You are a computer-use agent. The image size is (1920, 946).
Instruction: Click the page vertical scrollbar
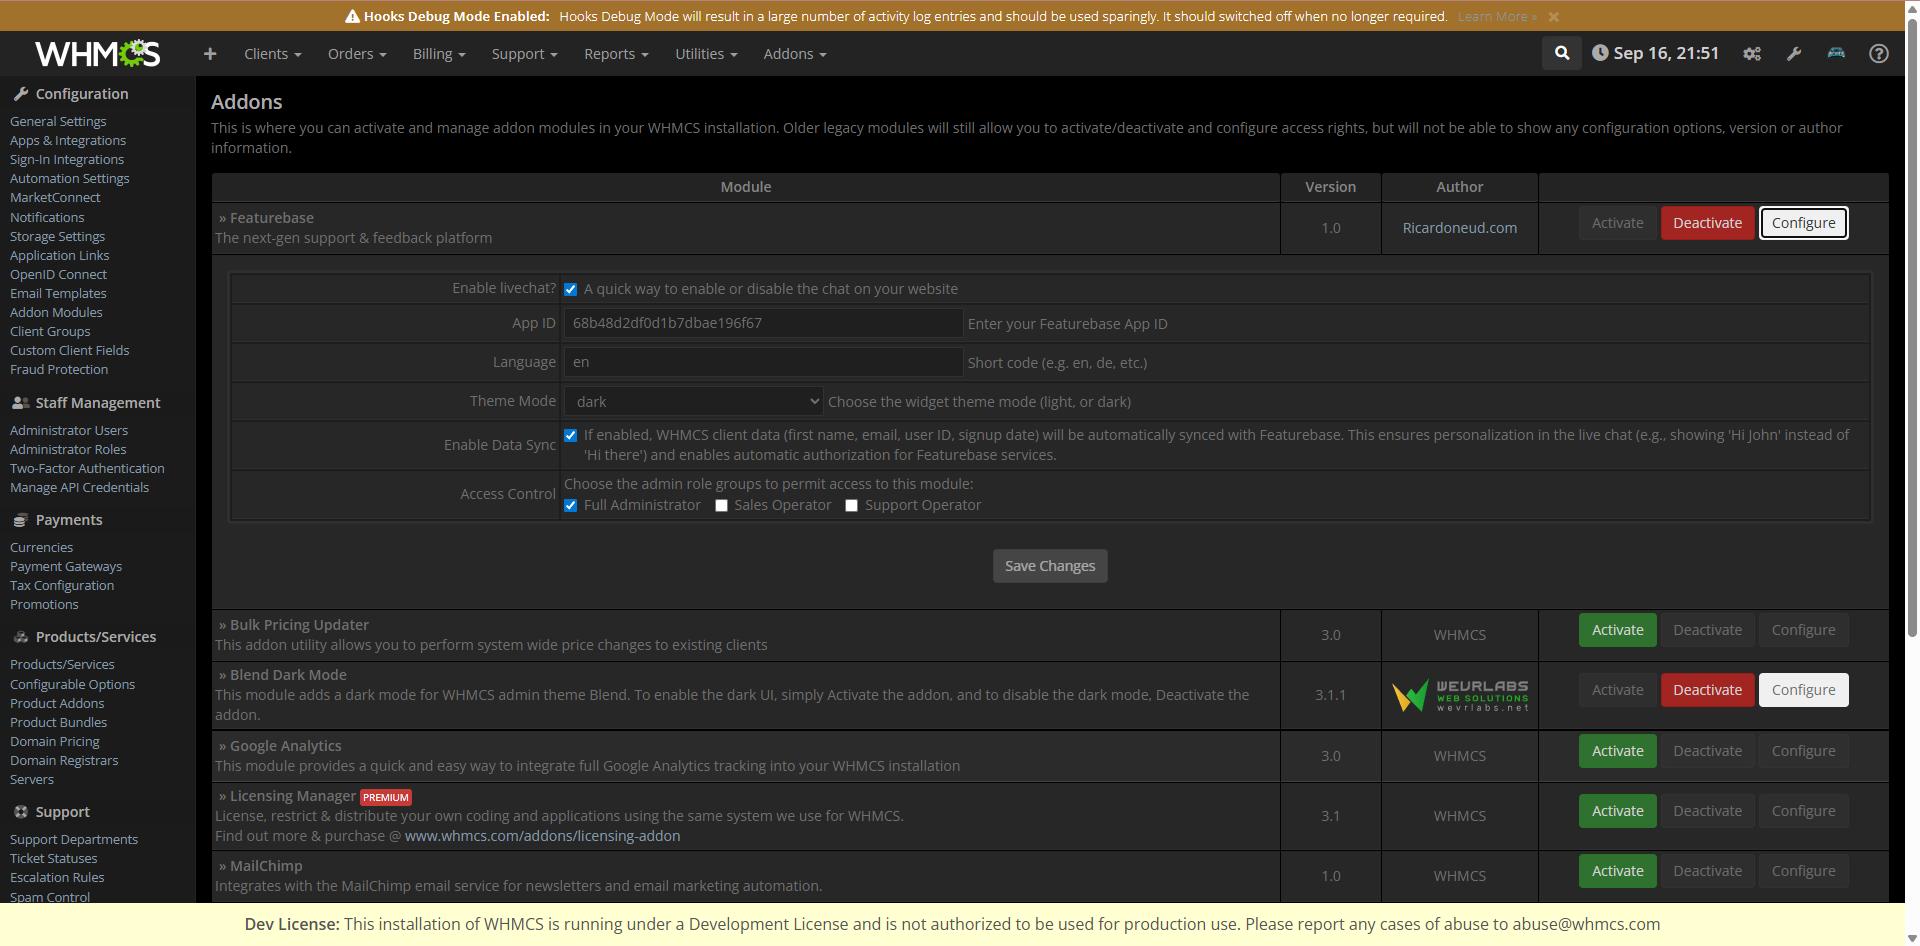(x=1912, y=400)
